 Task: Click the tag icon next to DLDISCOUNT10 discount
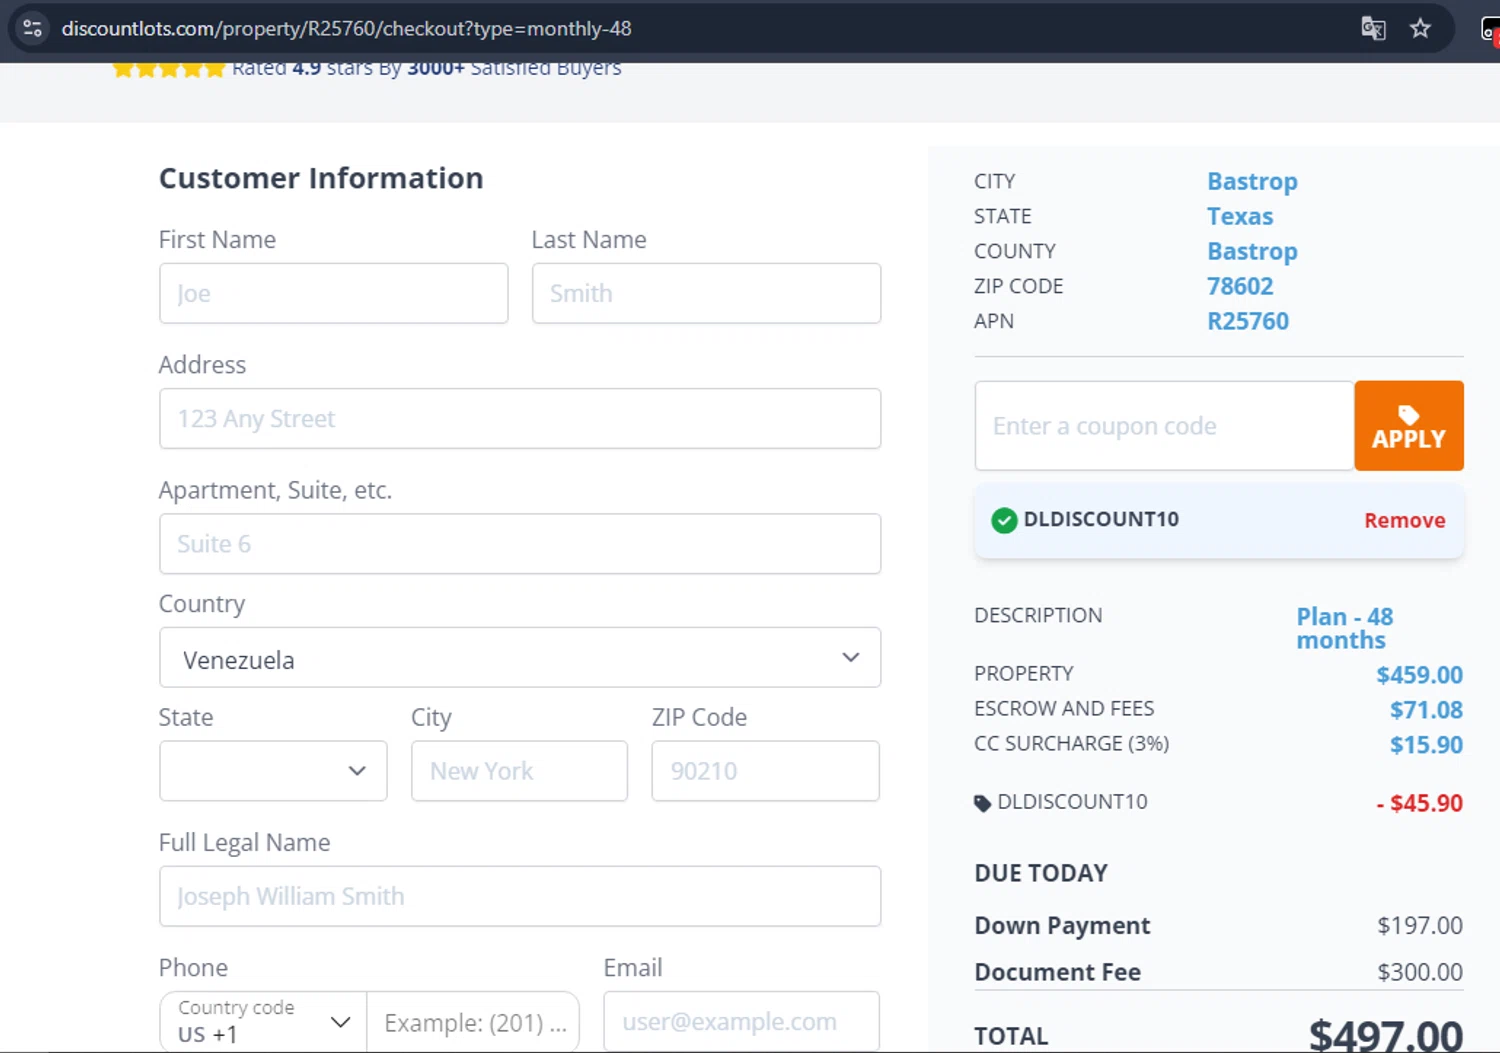[982, 803]
